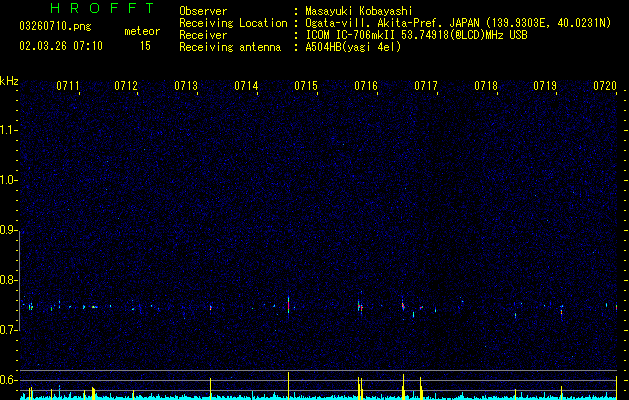The height and width of the screenshot is (400, 629).
Task: Click the 'Receiving Location' label
Action: 233,23
